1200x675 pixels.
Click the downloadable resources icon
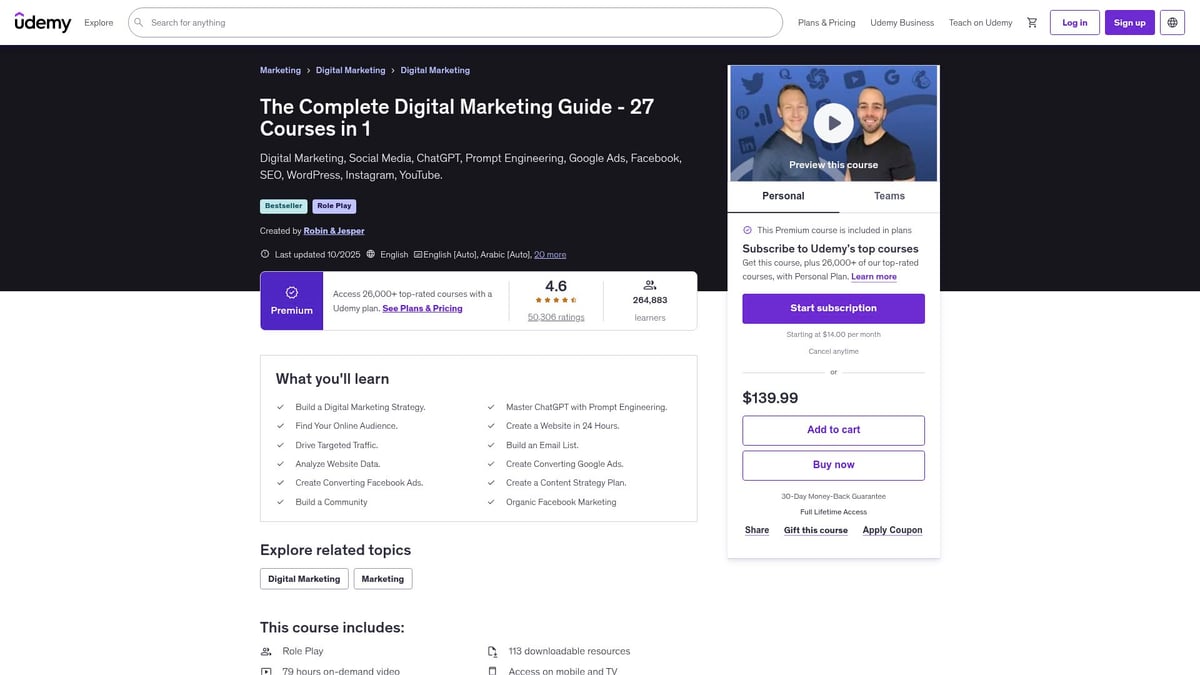click(x=491, y=651)
